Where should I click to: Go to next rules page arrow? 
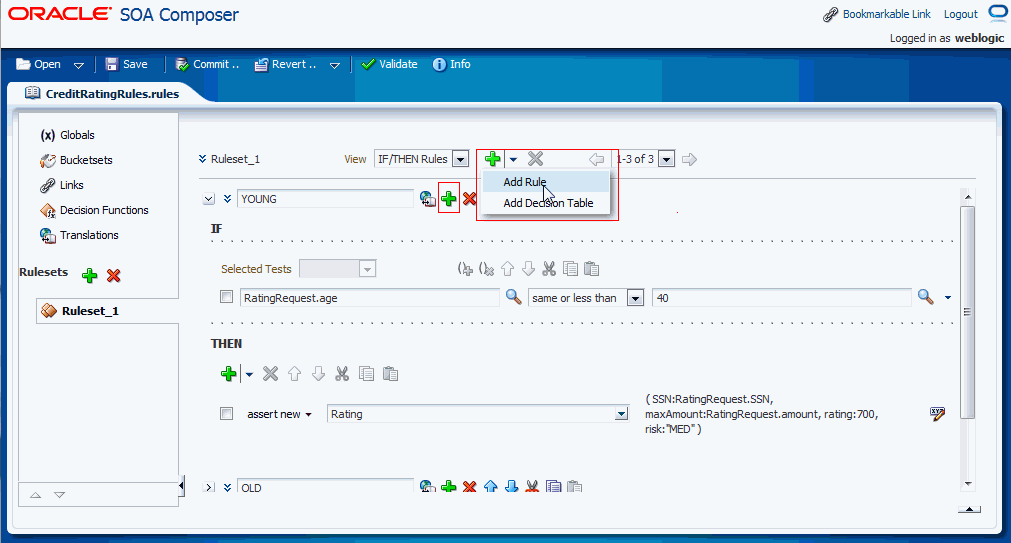pos(689,159)
